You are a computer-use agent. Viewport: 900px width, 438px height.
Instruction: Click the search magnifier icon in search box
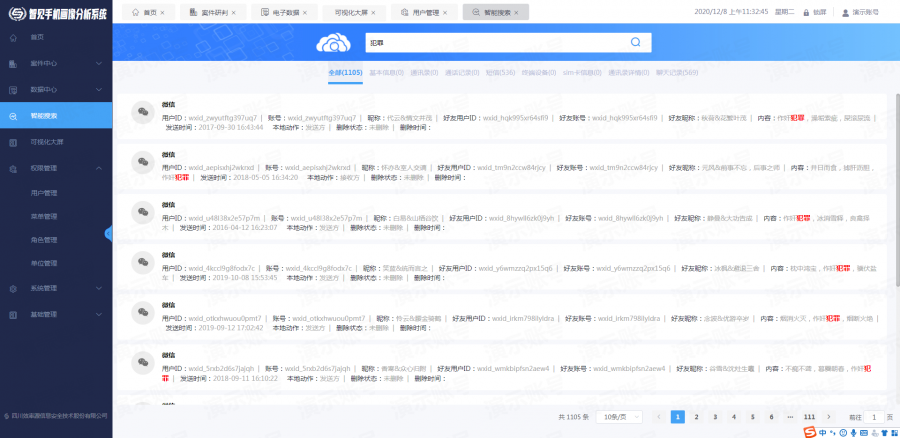click(x=635, y=42)
